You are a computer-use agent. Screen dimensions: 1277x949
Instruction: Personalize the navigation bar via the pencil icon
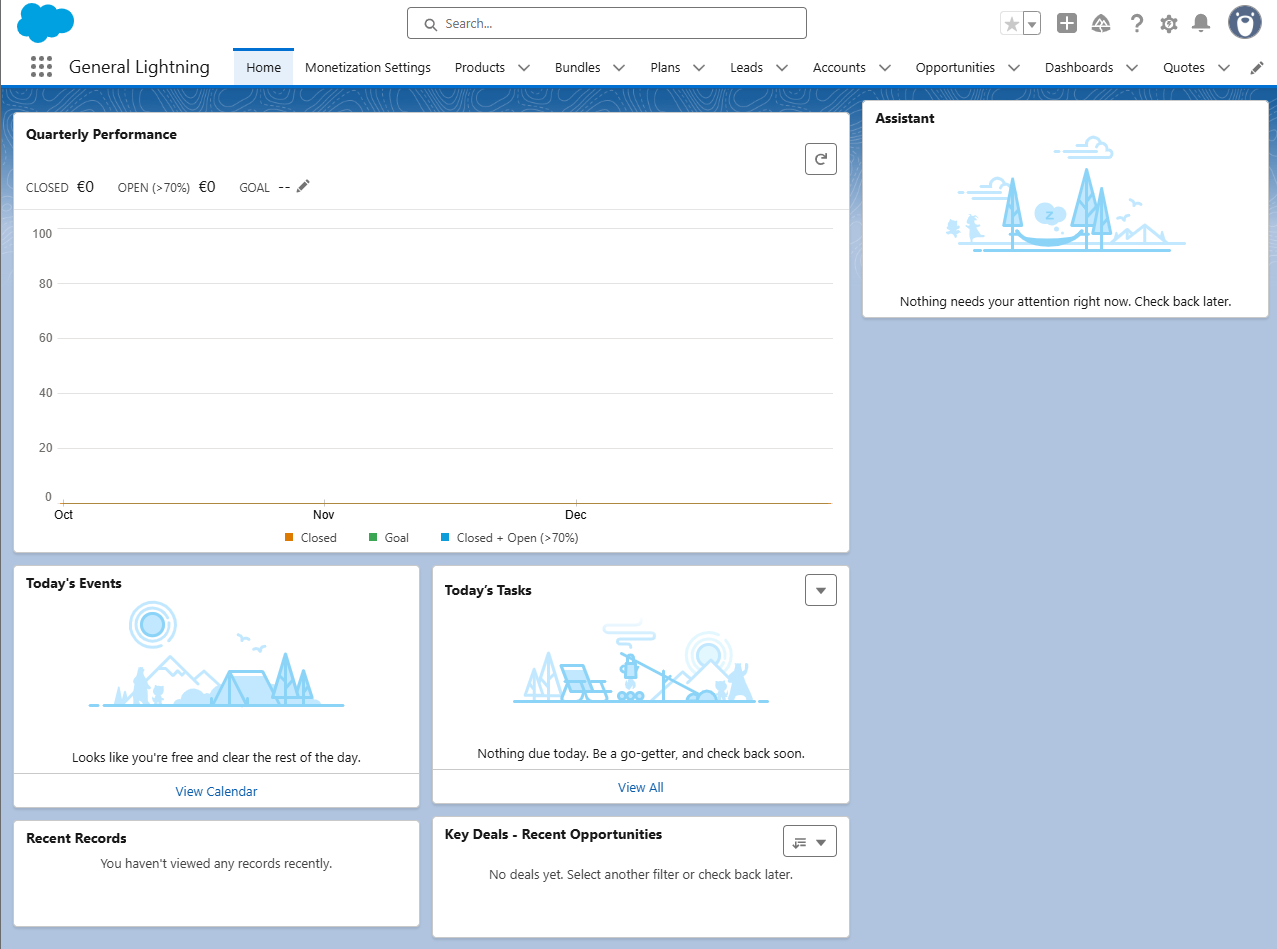(x=1256, y=67)
